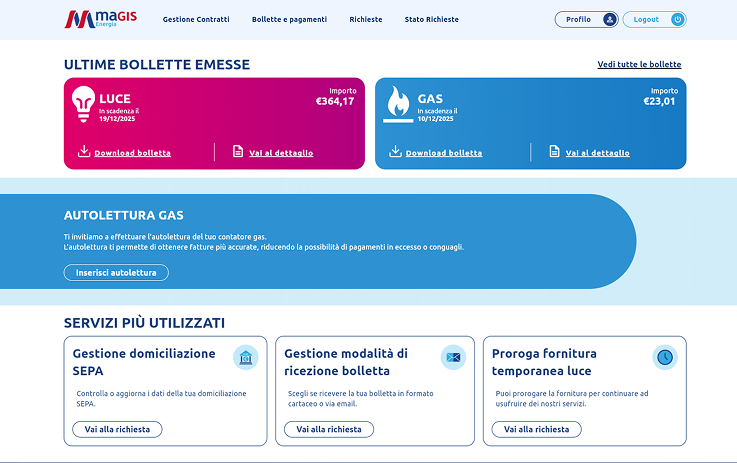Click the flame icon on Gas card
This screenshot has width=737, height=463.
coord(397,103)
